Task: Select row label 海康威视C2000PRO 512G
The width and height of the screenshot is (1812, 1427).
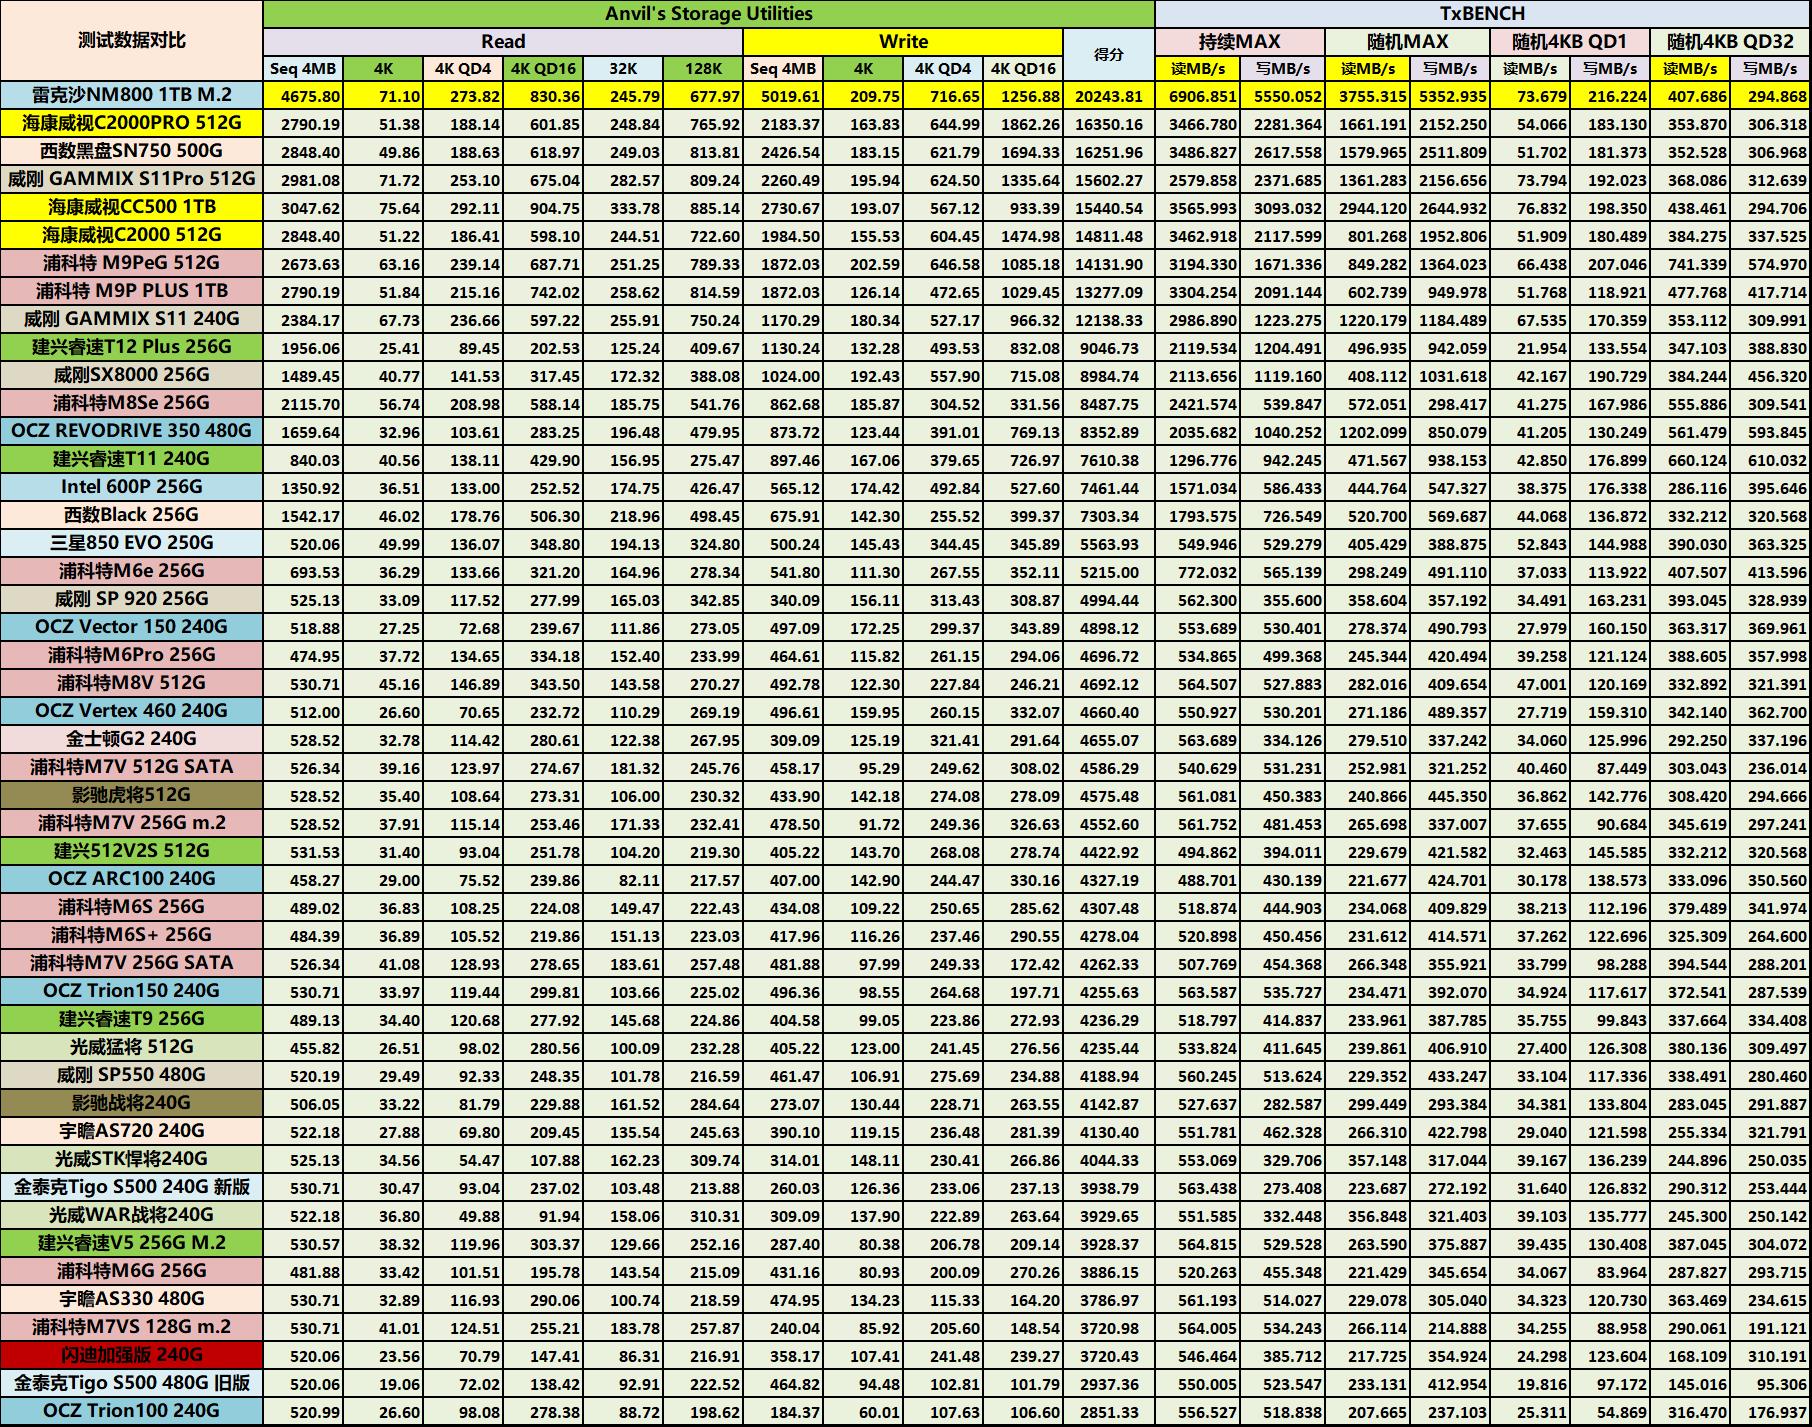Action: pyautogui.click(x=131, y=123)
